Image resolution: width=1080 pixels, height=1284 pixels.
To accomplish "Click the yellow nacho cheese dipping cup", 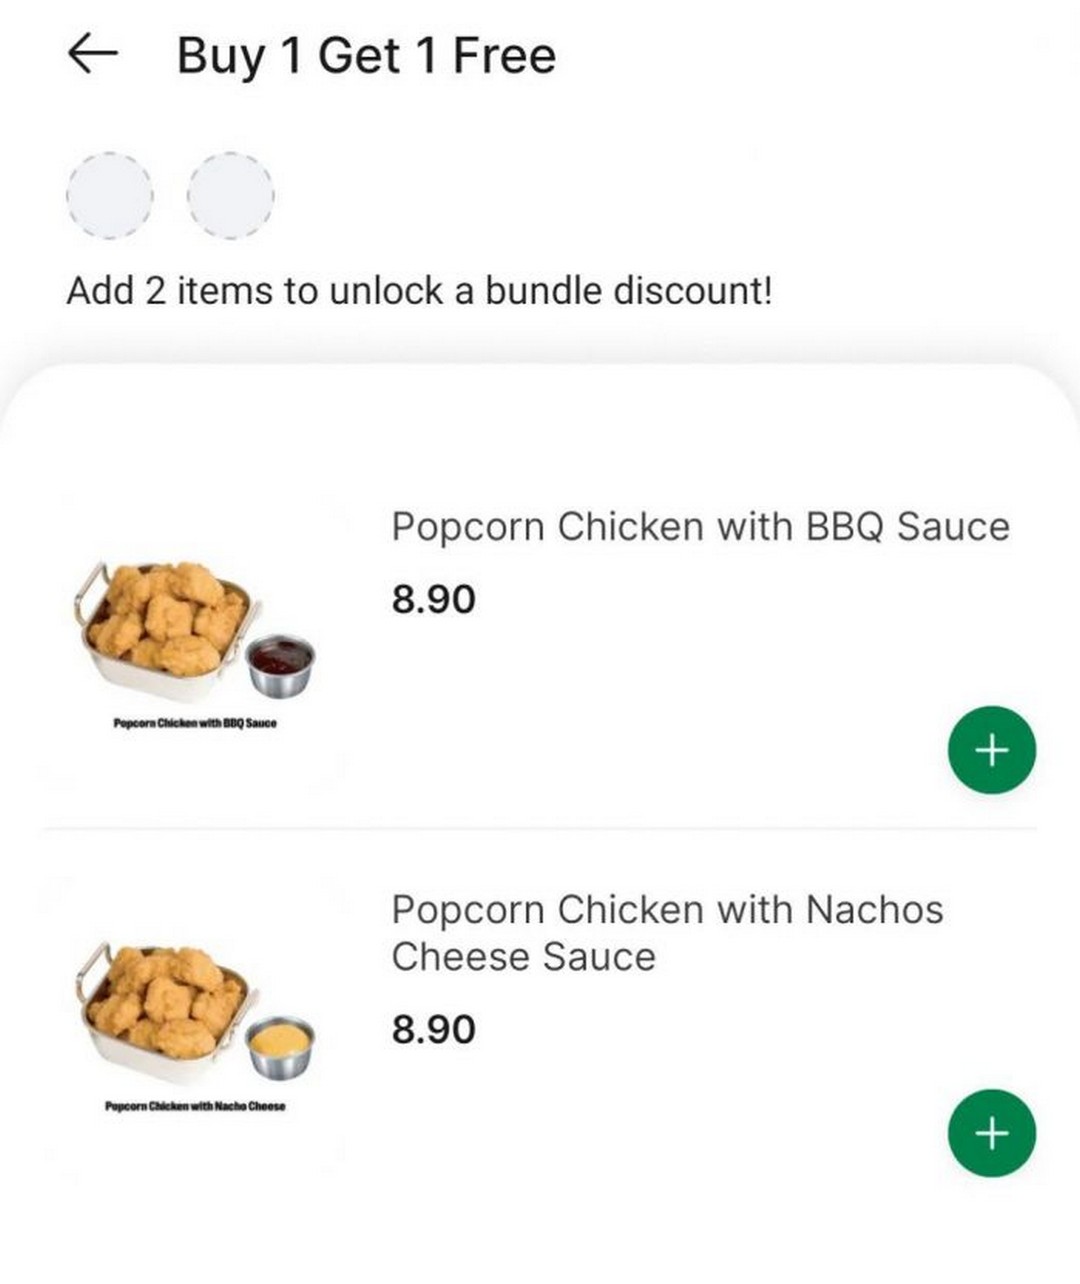I will coord(281,1044).
